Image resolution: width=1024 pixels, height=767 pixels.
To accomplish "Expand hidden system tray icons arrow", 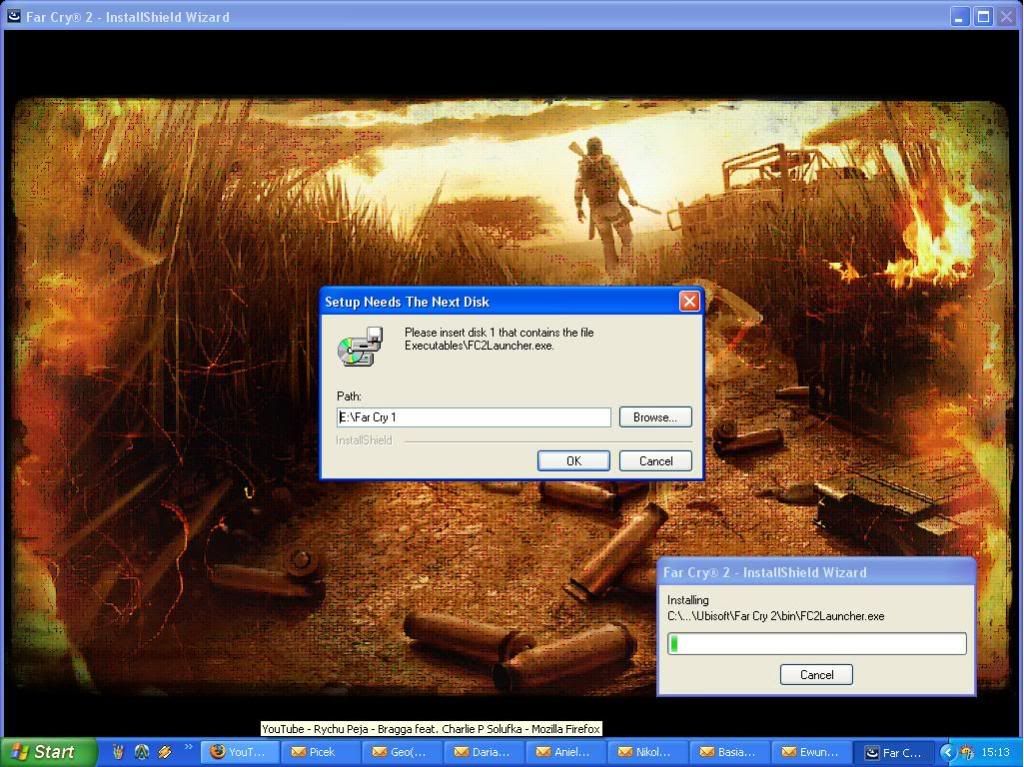I will (x=946, y=753).
